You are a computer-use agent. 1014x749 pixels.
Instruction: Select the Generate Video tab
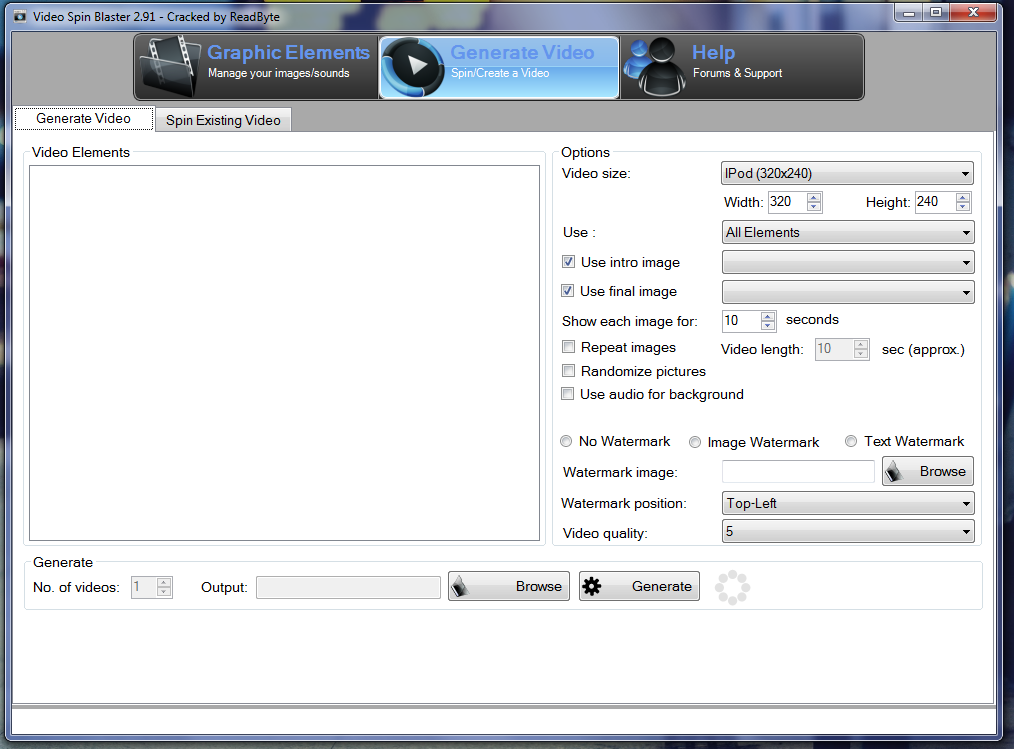coord(84,118)
